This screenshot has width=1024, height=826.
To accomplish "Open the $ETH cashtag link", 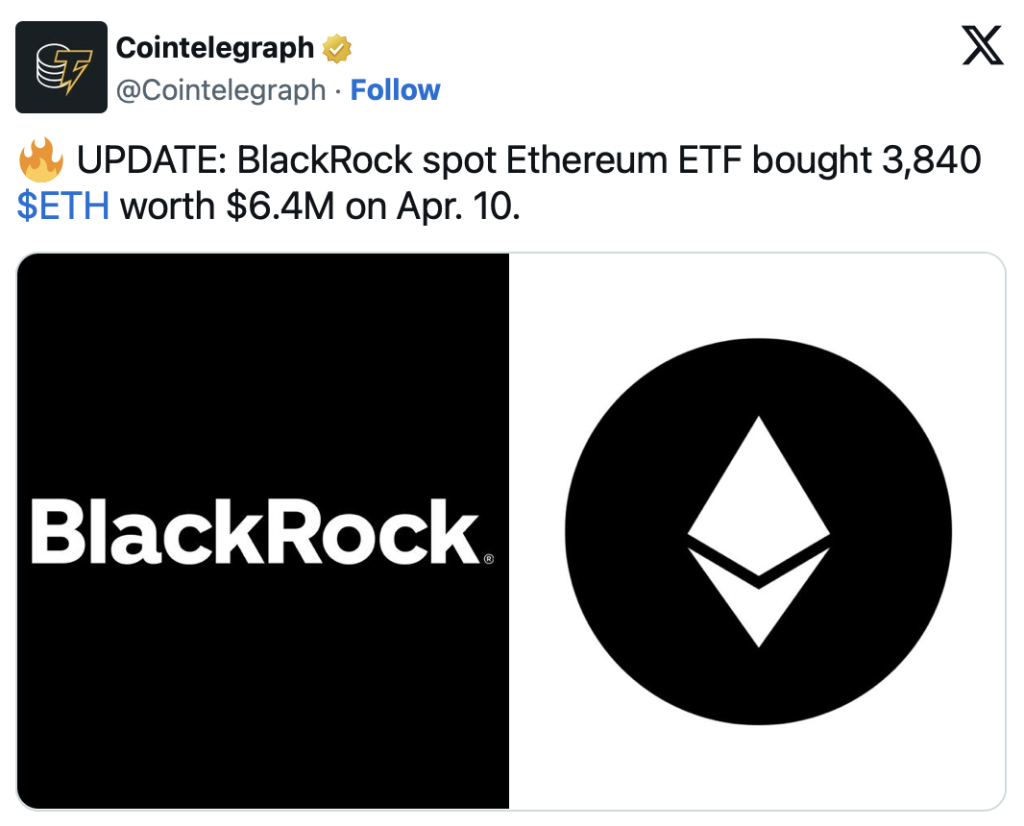I will [x=63, y=206].
